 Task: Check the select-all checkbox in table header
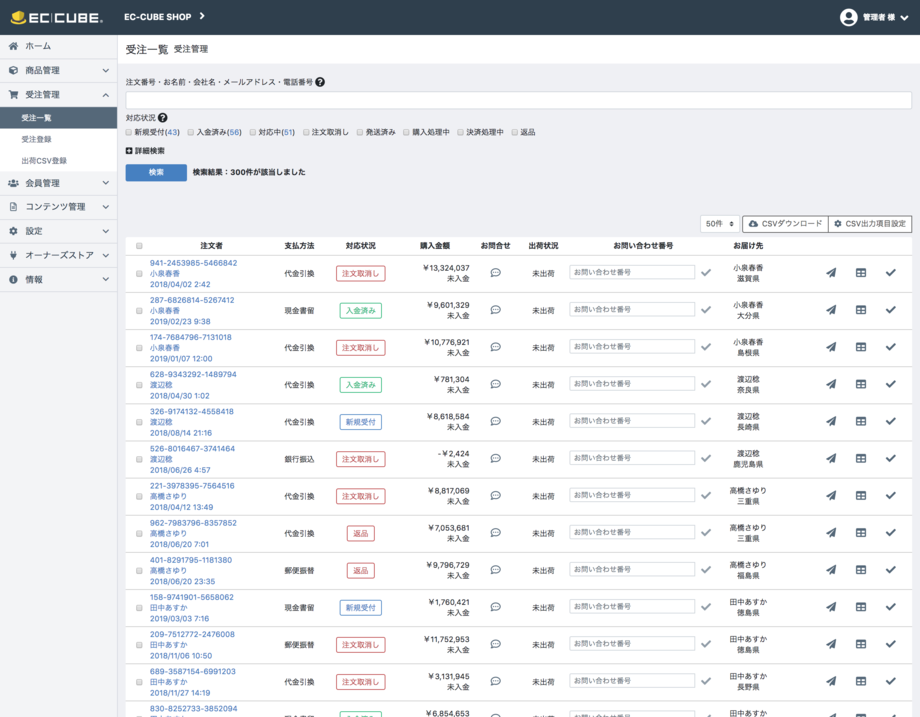139,246
